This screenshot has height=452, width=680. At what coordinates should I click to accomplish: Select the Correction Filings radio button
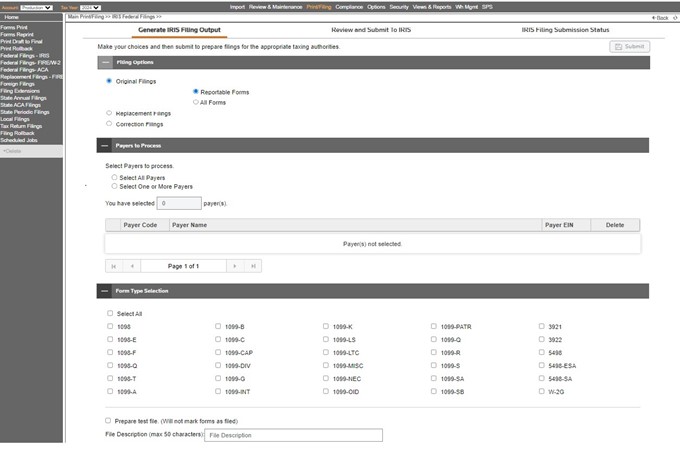coord(109,124)
